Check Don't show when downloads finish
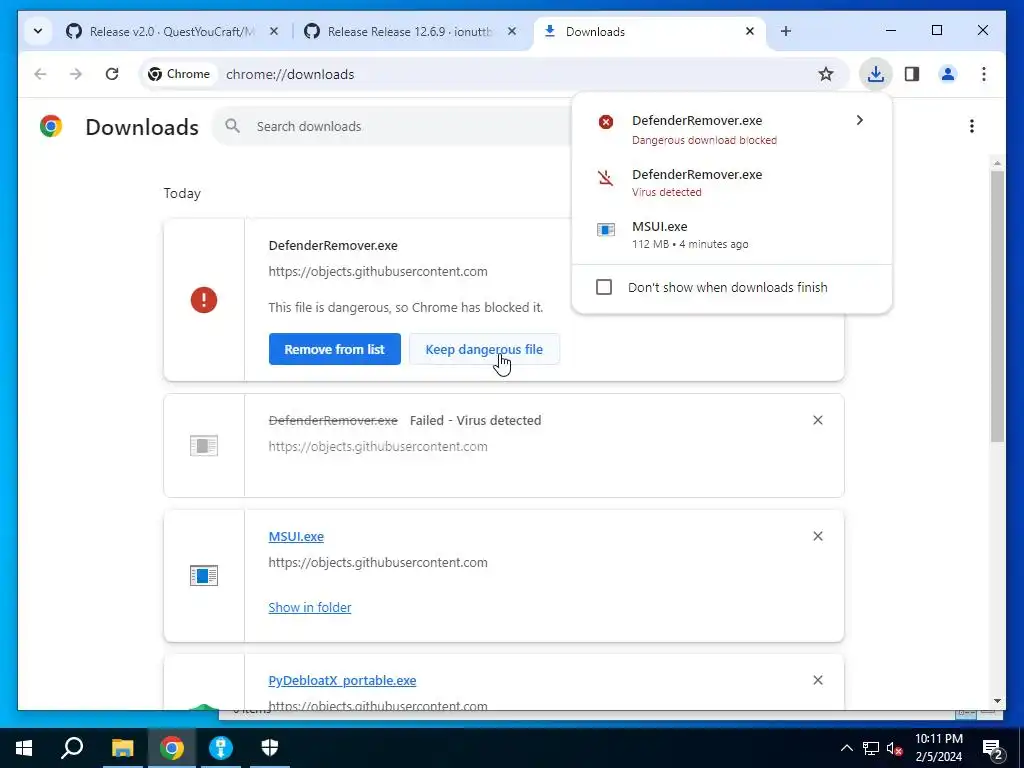Viewport: 1024px width, 768px height. point(604,287)
